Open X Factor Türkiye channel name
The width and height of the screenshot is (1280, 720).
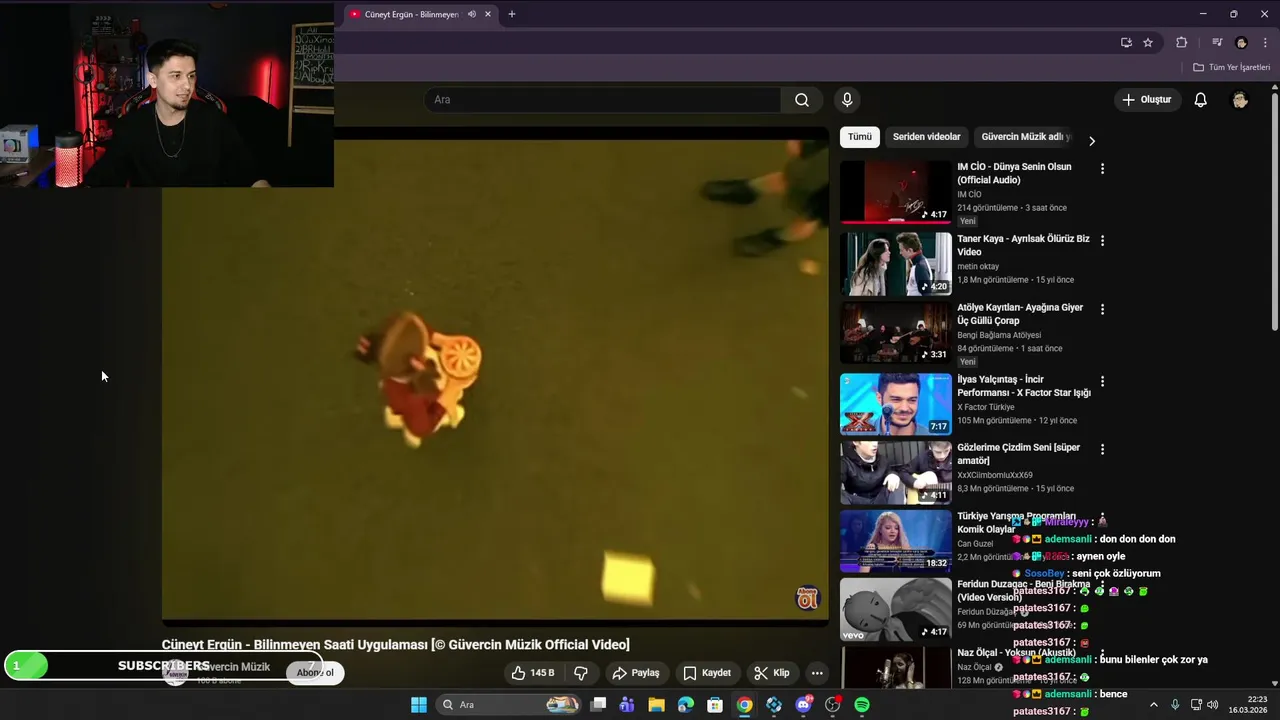coord(986,407)
